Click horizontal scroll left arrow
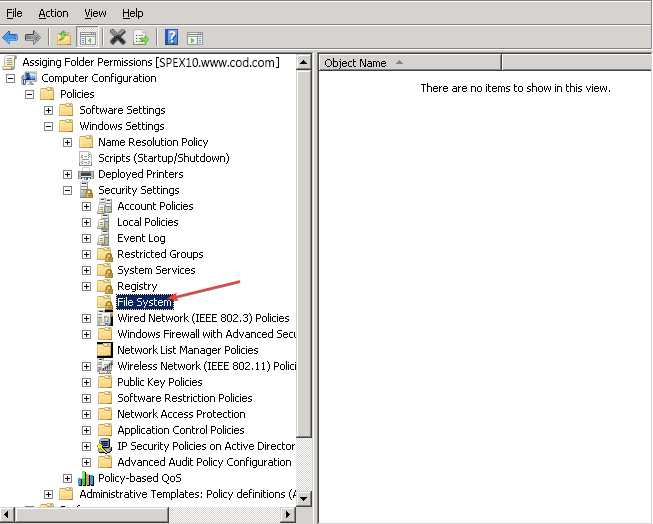This screenshot has width=653, height=524. tap(7, 514)
